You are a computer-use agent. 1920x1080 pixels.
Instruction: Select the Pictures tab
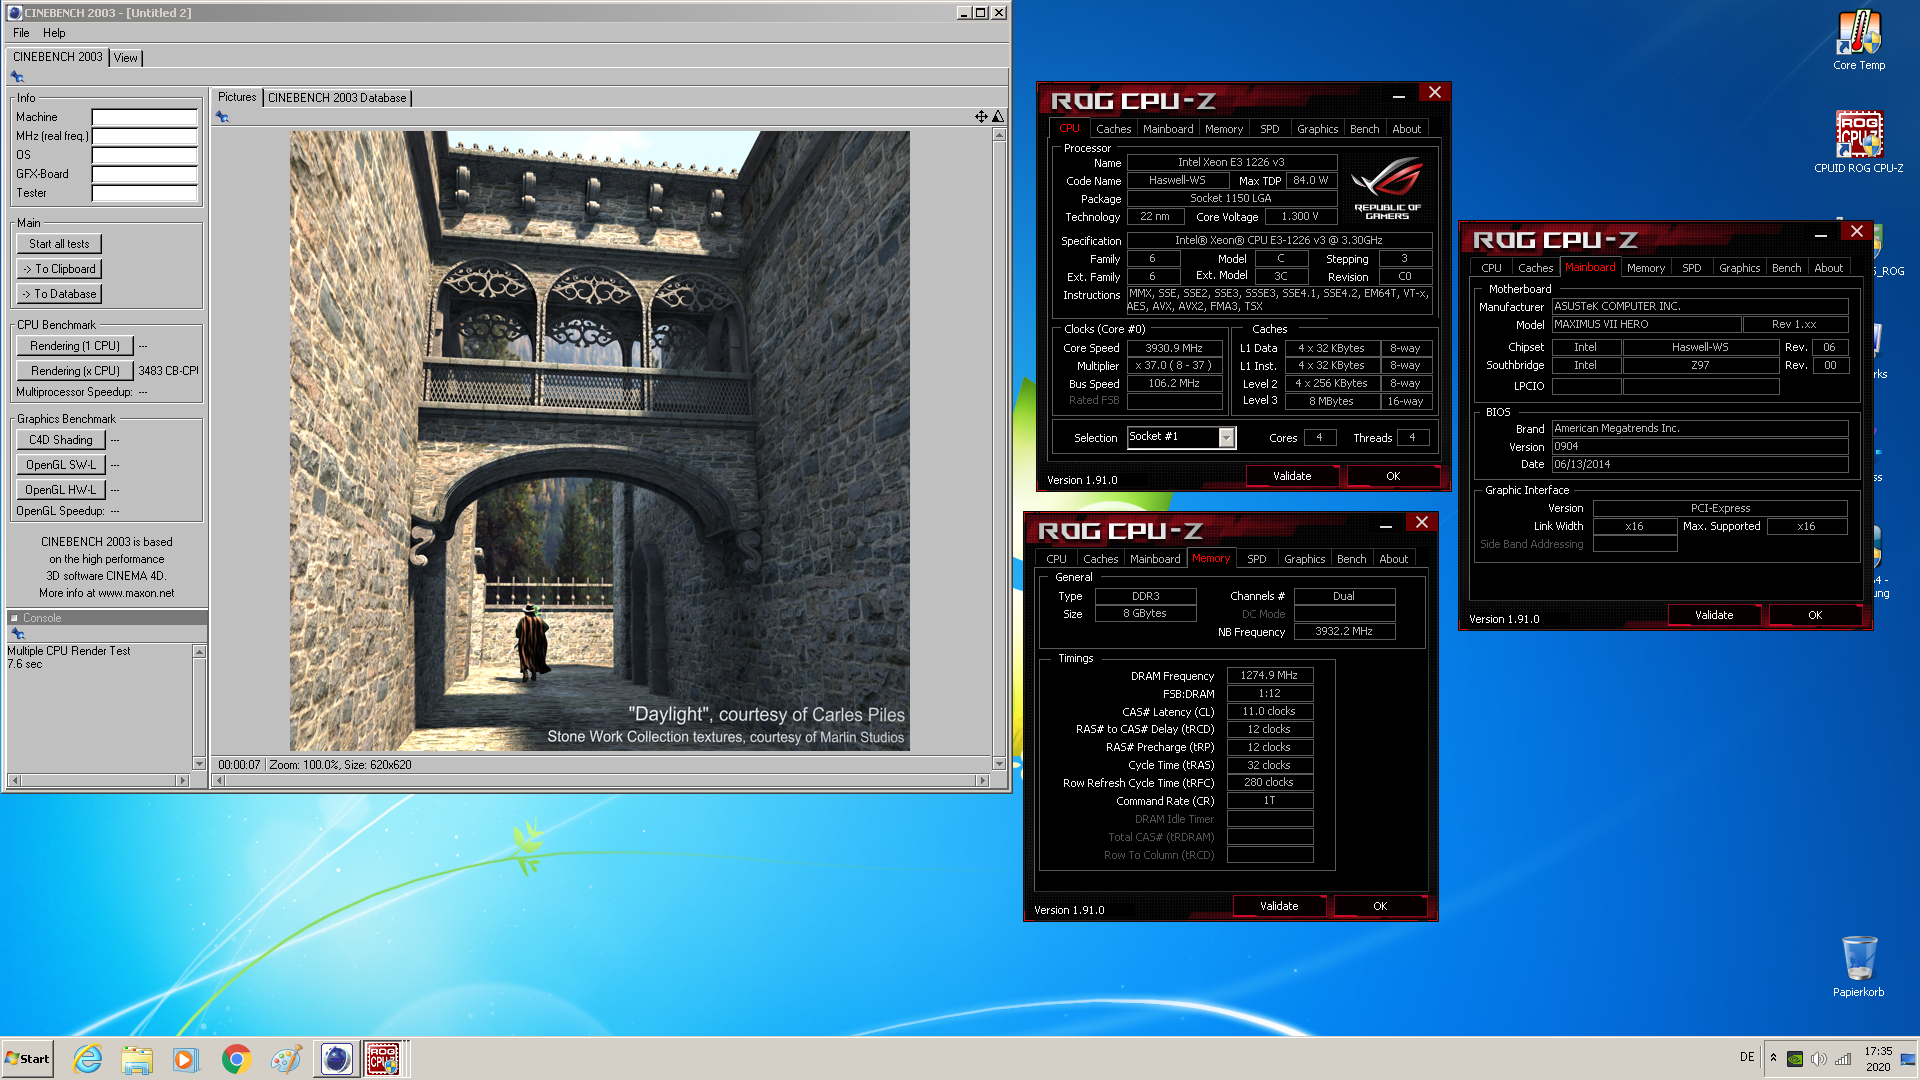[237, 97]
